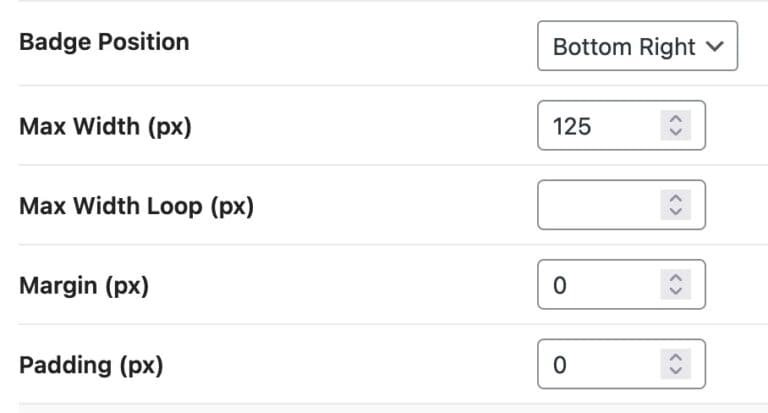Decrease Max Width using the down arrow
Screen dimensions: 768x413
[676, 132]
